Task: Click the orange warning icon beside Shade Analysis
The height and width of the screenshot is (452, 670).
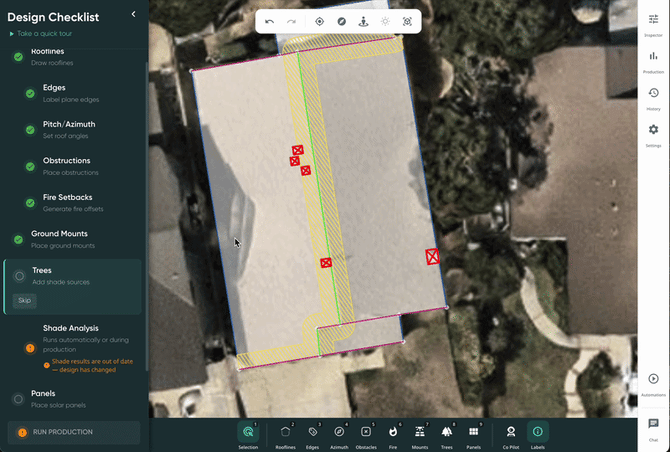Action: pos(30,348)
